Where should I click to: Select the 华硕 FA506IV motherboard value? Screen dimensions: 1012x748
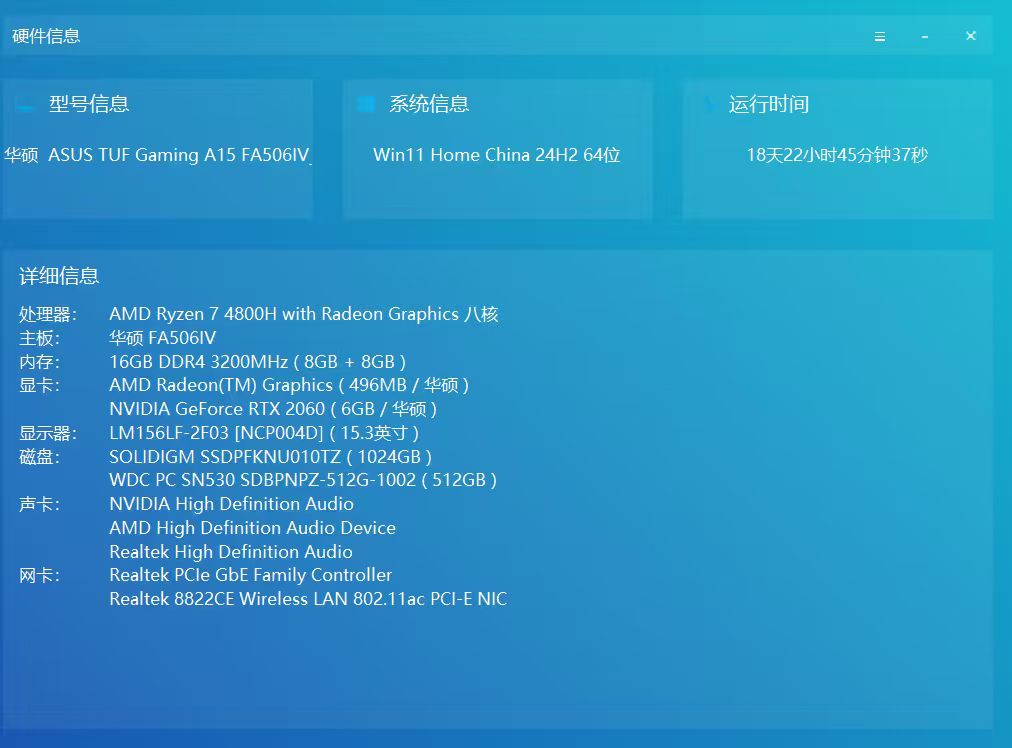(163, 338)
